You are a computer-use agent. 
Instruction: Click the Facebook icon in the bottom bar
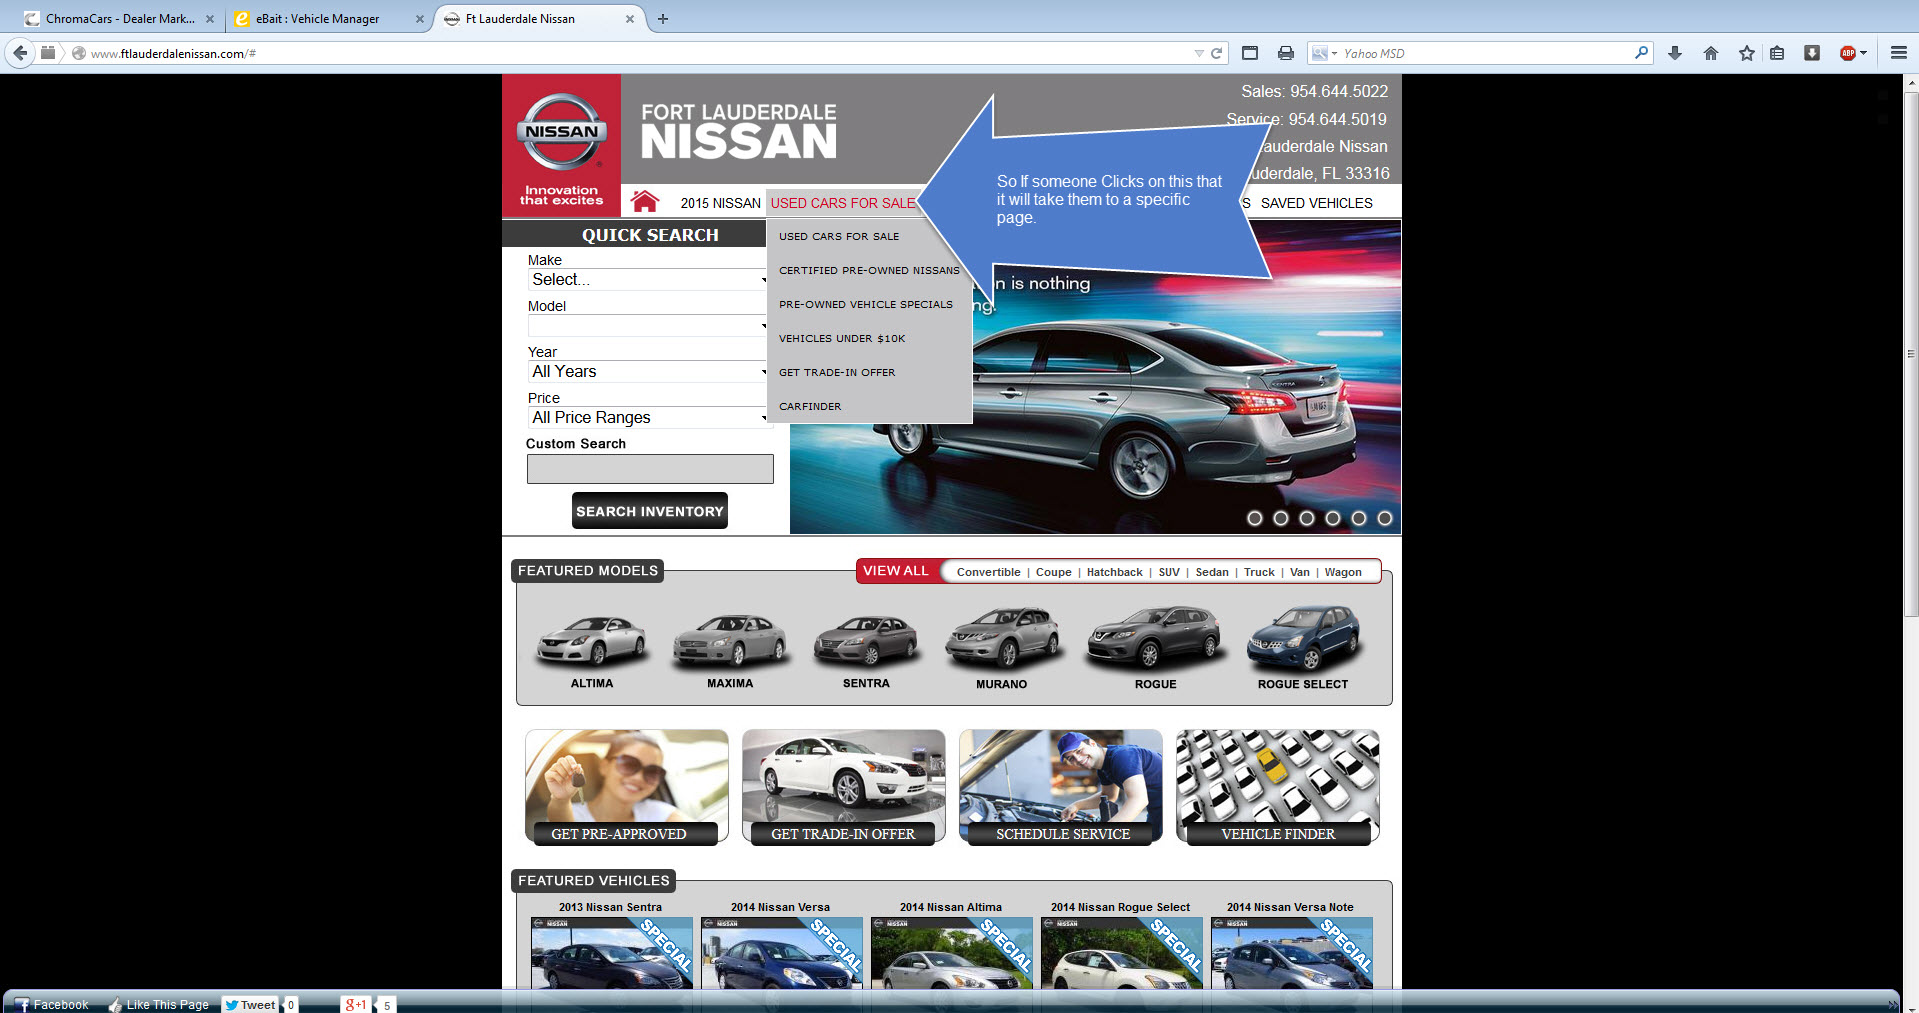[x=24, y=1004]
